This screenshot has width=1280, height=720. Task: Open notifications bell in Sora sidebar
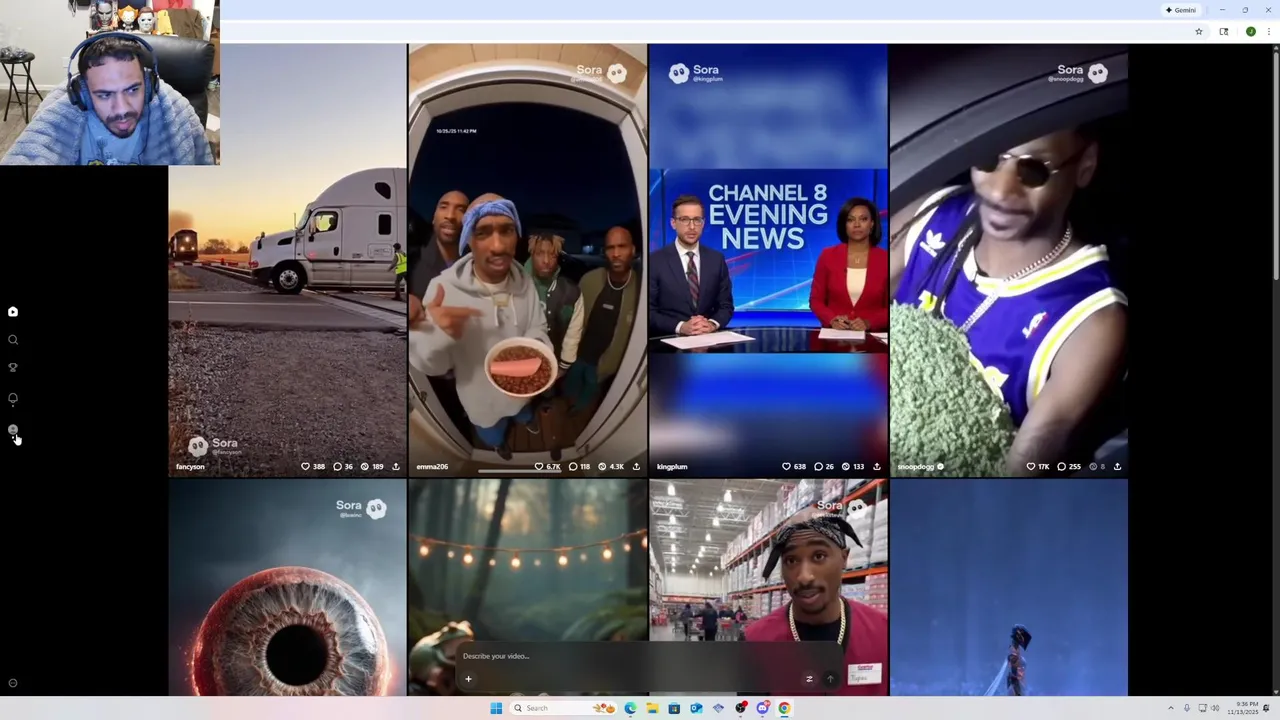[13, 398]
